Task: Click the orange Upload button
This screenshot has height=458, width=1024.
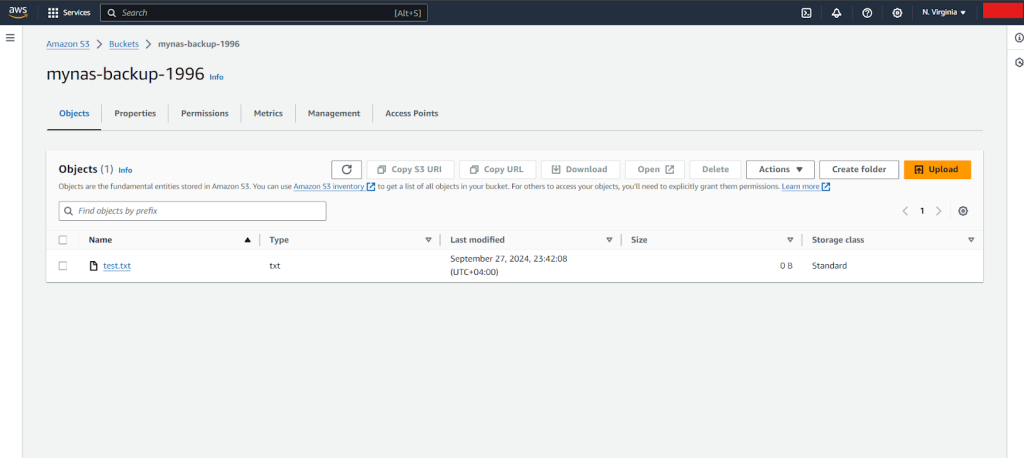Action: tap(937, 170)
